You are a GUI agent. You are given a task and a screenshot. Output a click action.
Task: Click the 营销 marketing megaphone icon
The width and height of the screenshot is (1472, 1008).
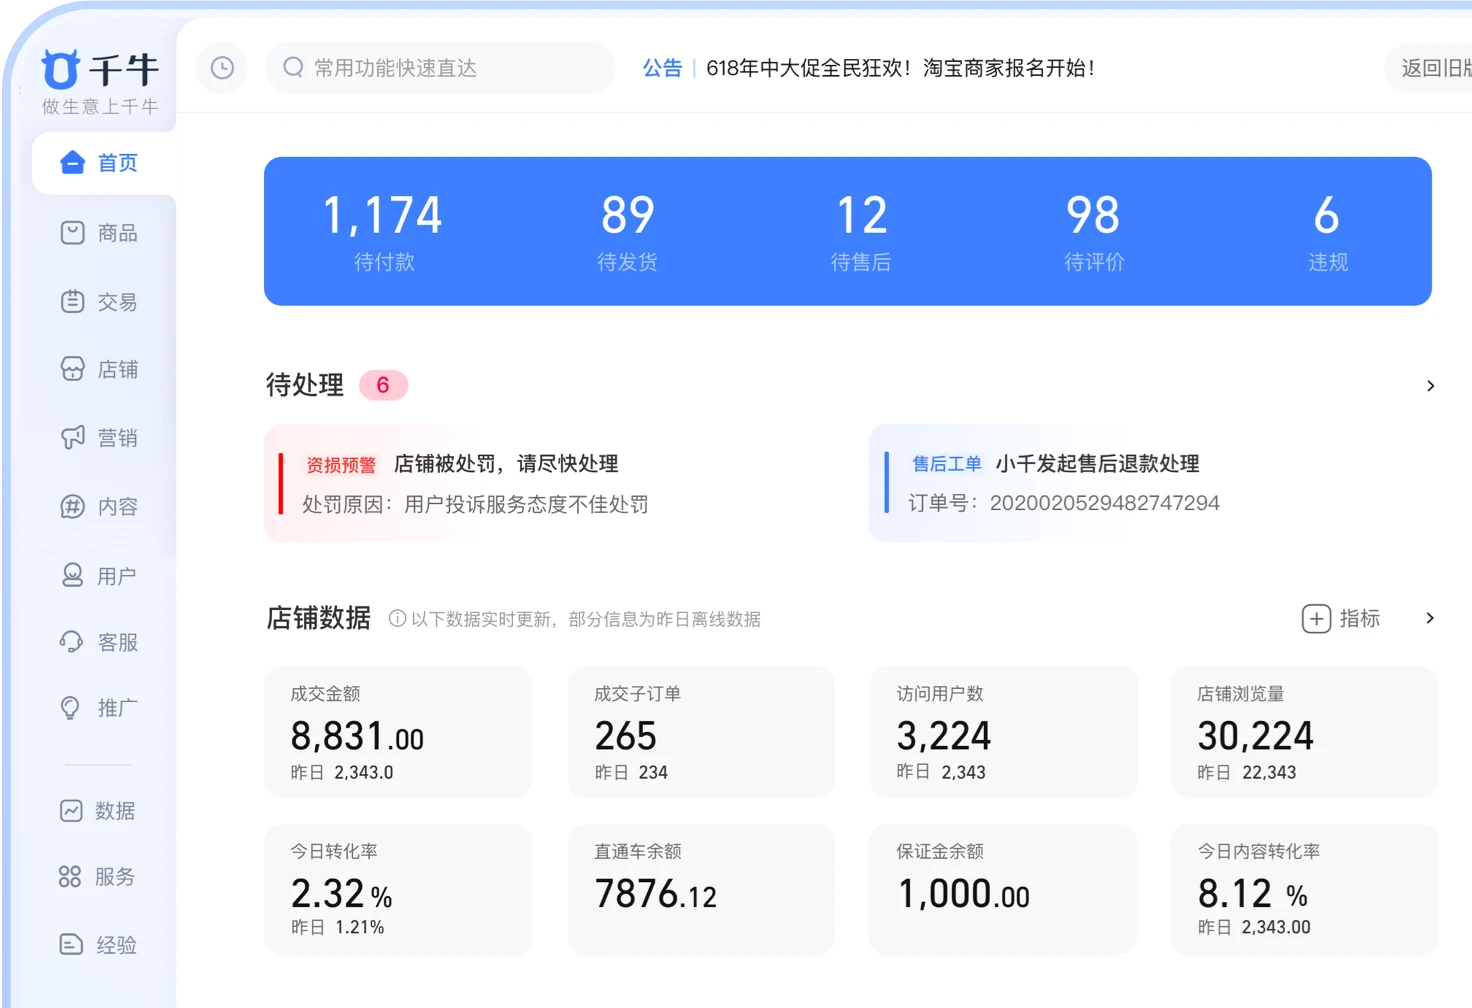(x=72, y=438)
